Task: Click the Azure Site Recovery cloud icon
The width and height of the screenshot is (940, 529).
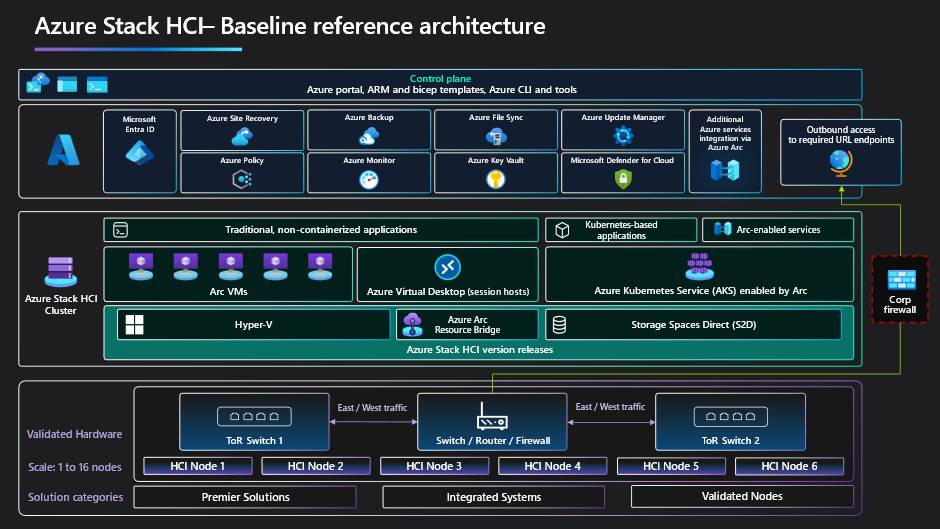Action: coord(242,137)
